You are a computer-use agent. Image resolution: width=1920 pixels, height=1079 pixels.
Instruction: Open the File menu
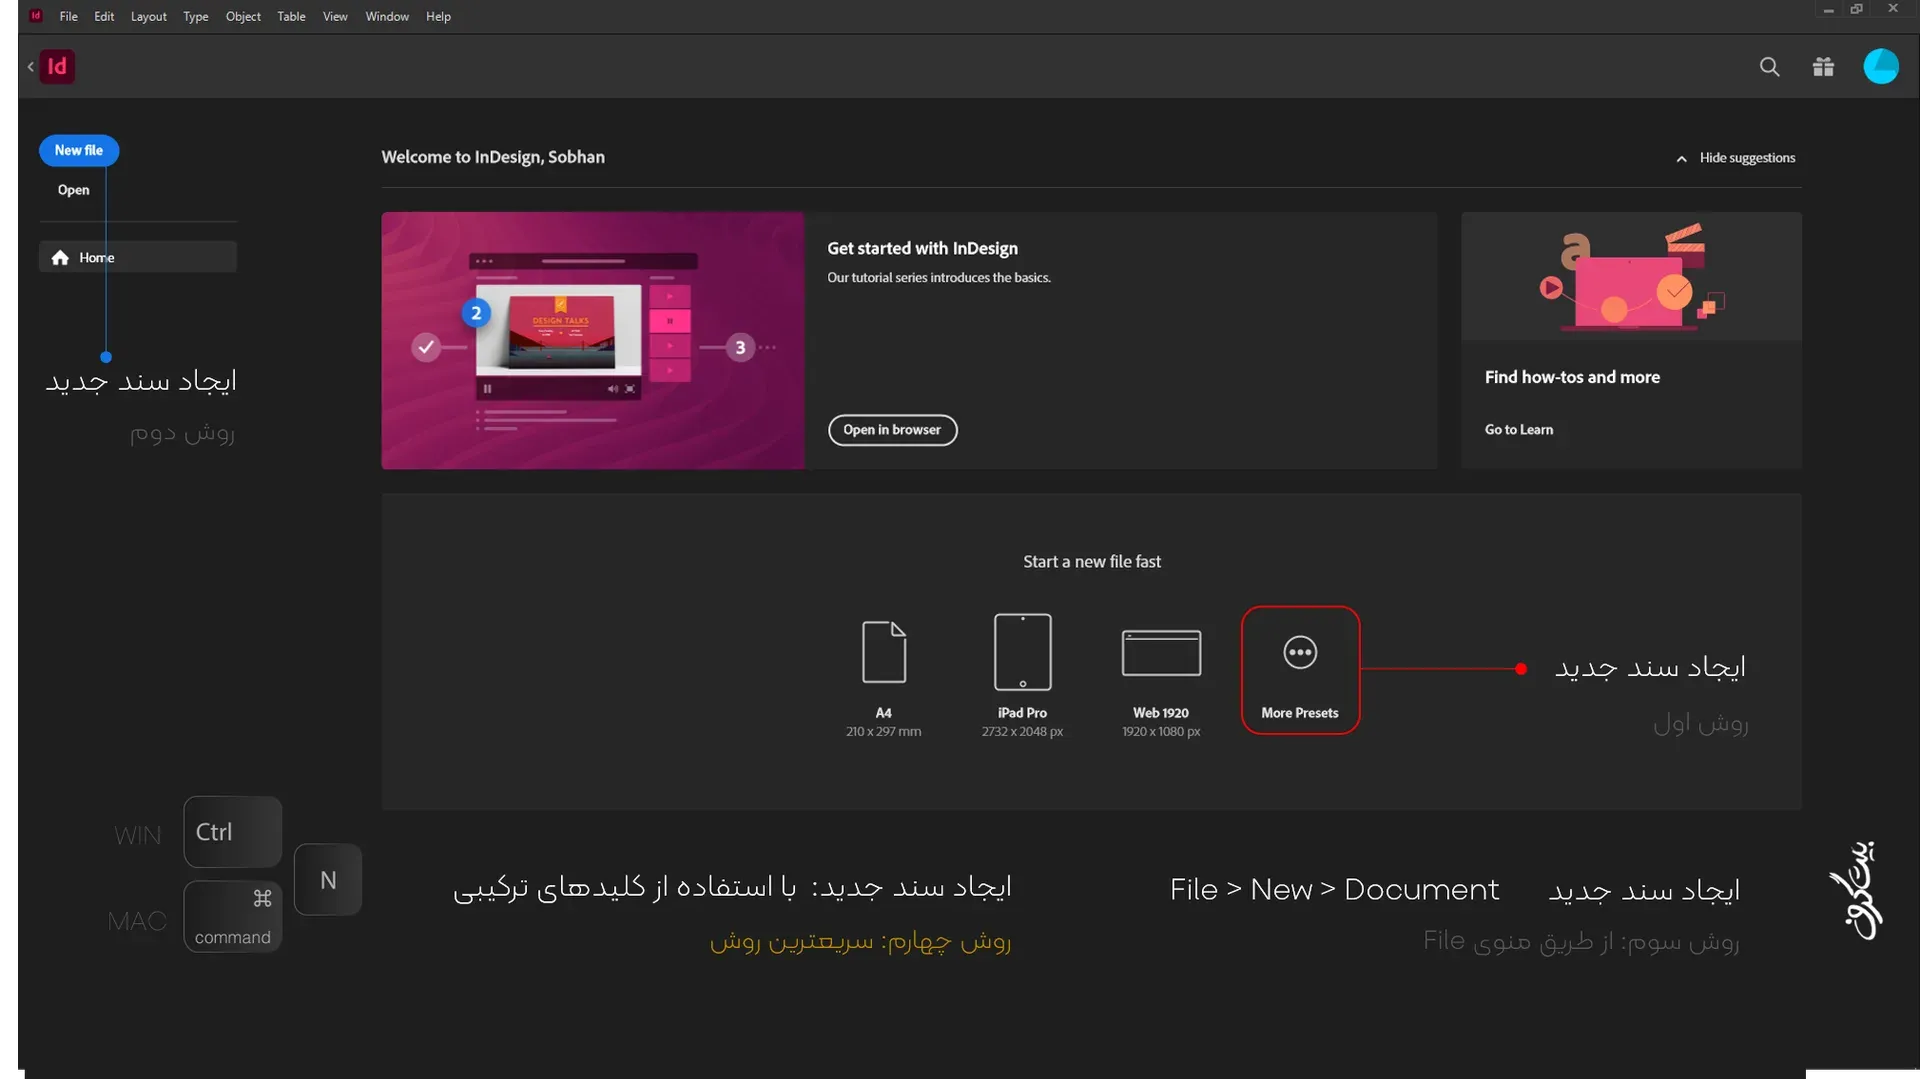click(x=68, y=16)
